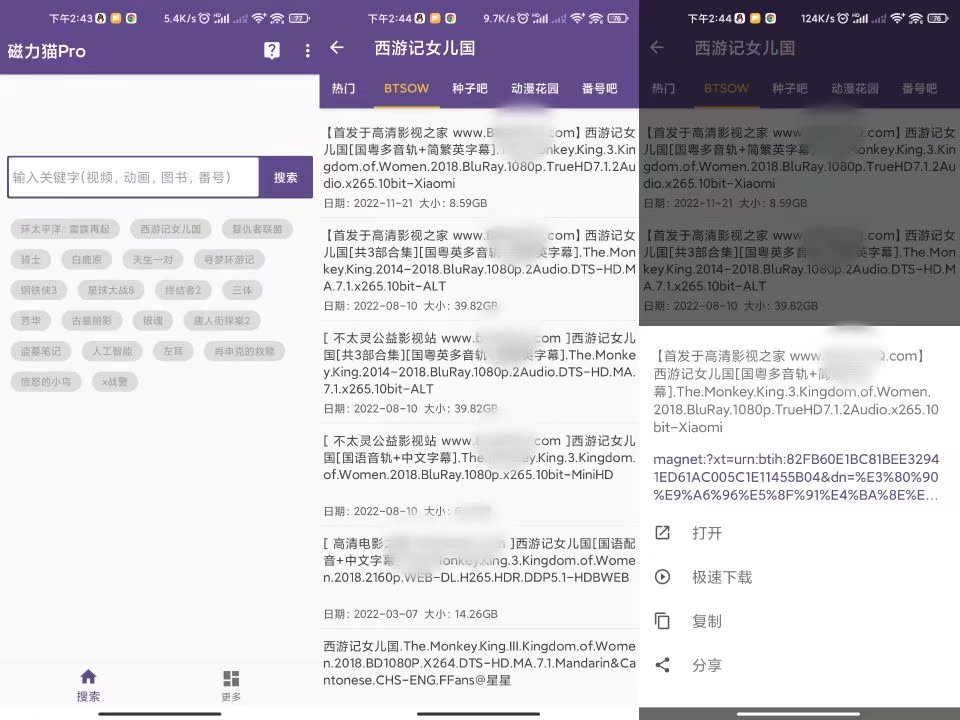Tap the 复制 copy icon in the bottom sheet

662,621
